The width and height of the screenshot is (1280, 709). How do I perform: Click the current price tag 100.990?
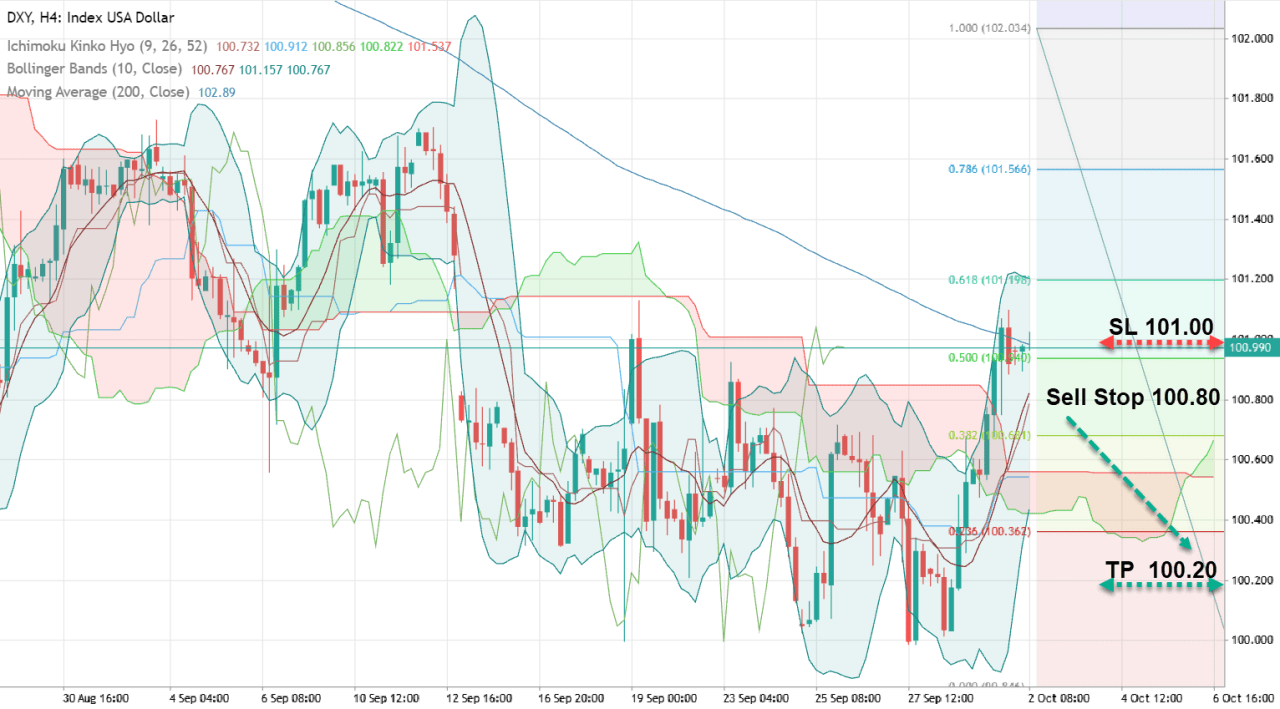[1252, 347]
